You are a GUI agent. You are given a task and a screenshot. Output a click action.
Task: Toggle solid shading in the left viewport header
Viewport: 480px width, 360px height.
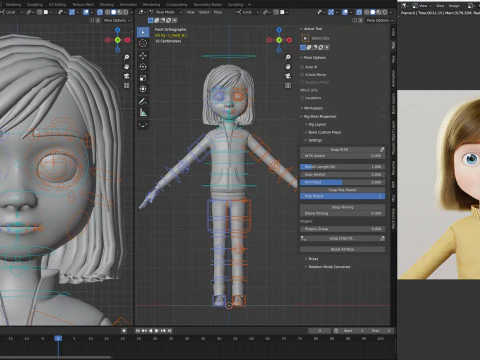[x=114, y=12]
